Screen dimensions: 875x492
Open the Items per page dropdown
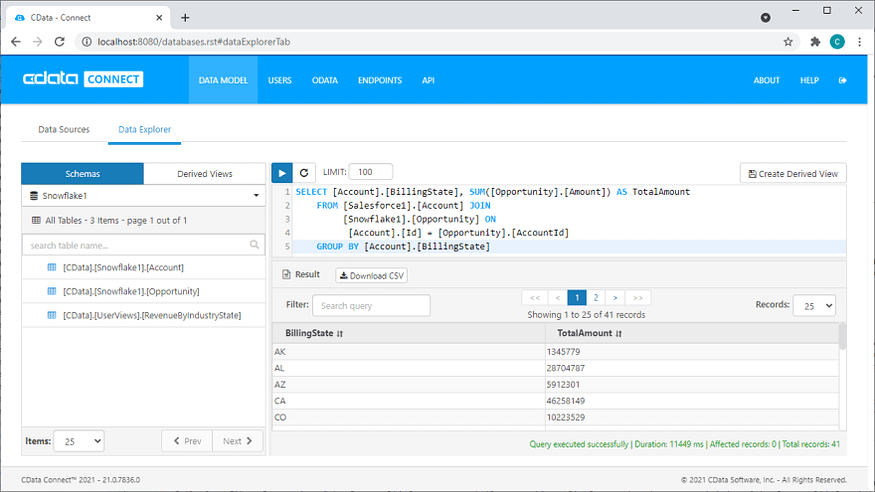pyautogui.click(x=79, y=441)
